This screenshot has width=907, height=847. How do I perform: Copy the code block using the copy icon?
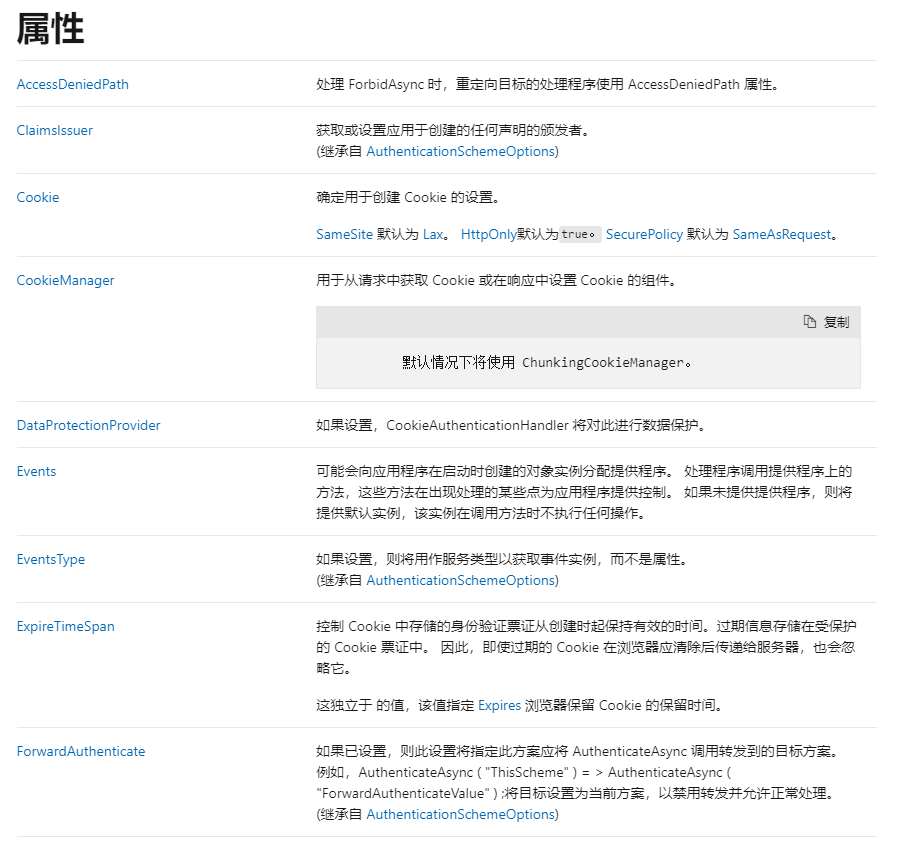click(x=812, y=321)
